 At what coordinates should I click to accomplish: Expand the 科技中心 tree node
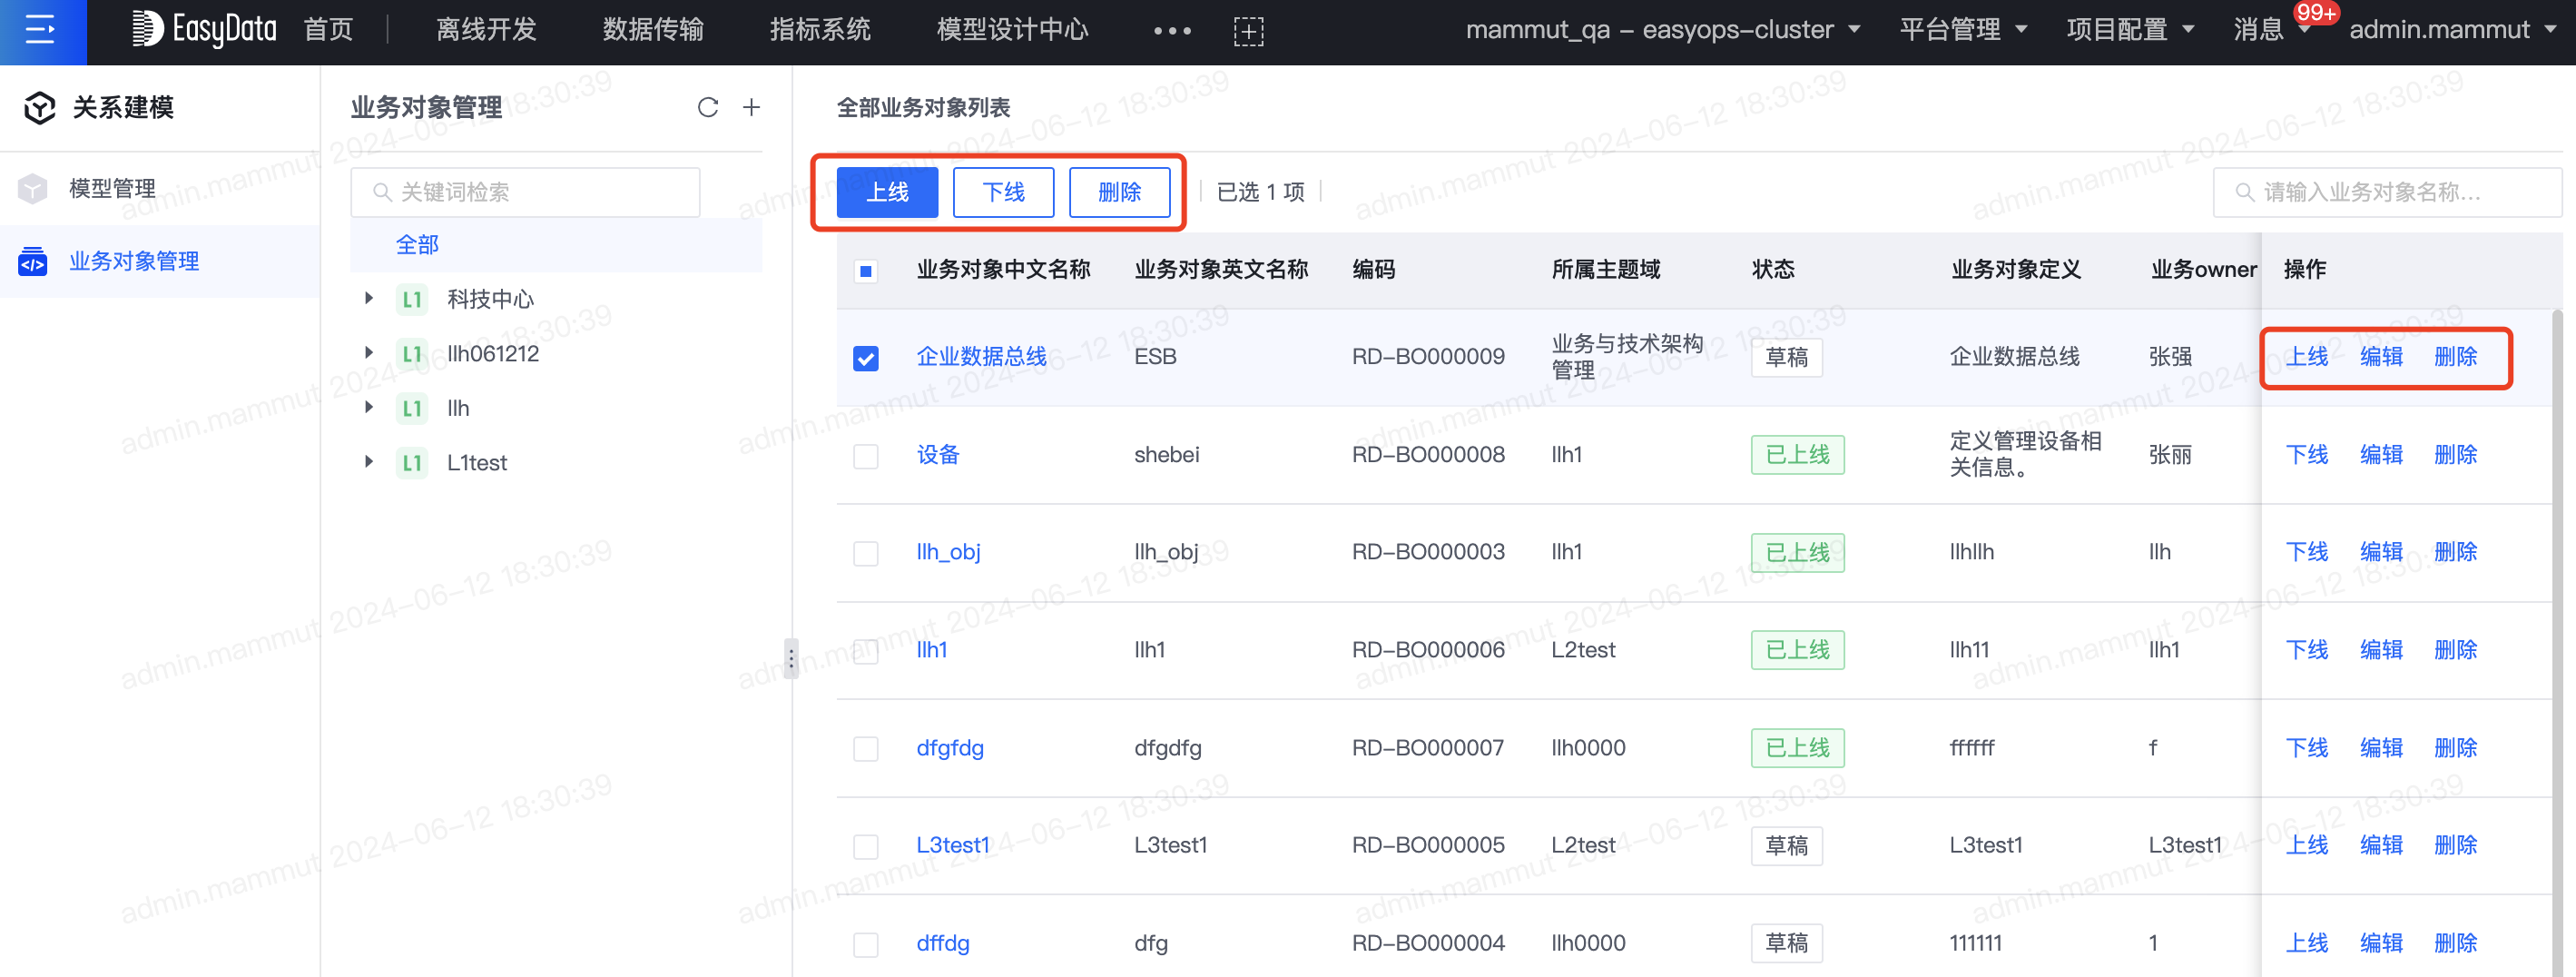click(369, 298)
